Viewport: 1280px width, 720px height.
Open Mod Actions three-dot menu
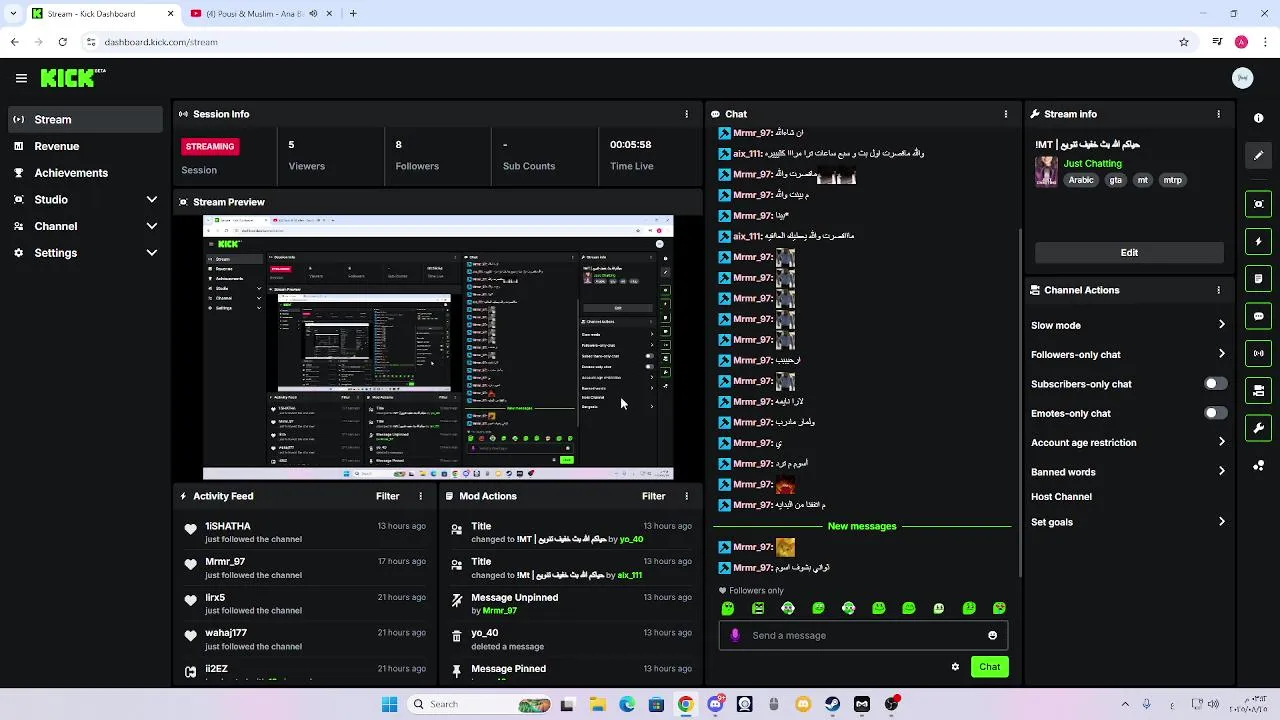686,496
